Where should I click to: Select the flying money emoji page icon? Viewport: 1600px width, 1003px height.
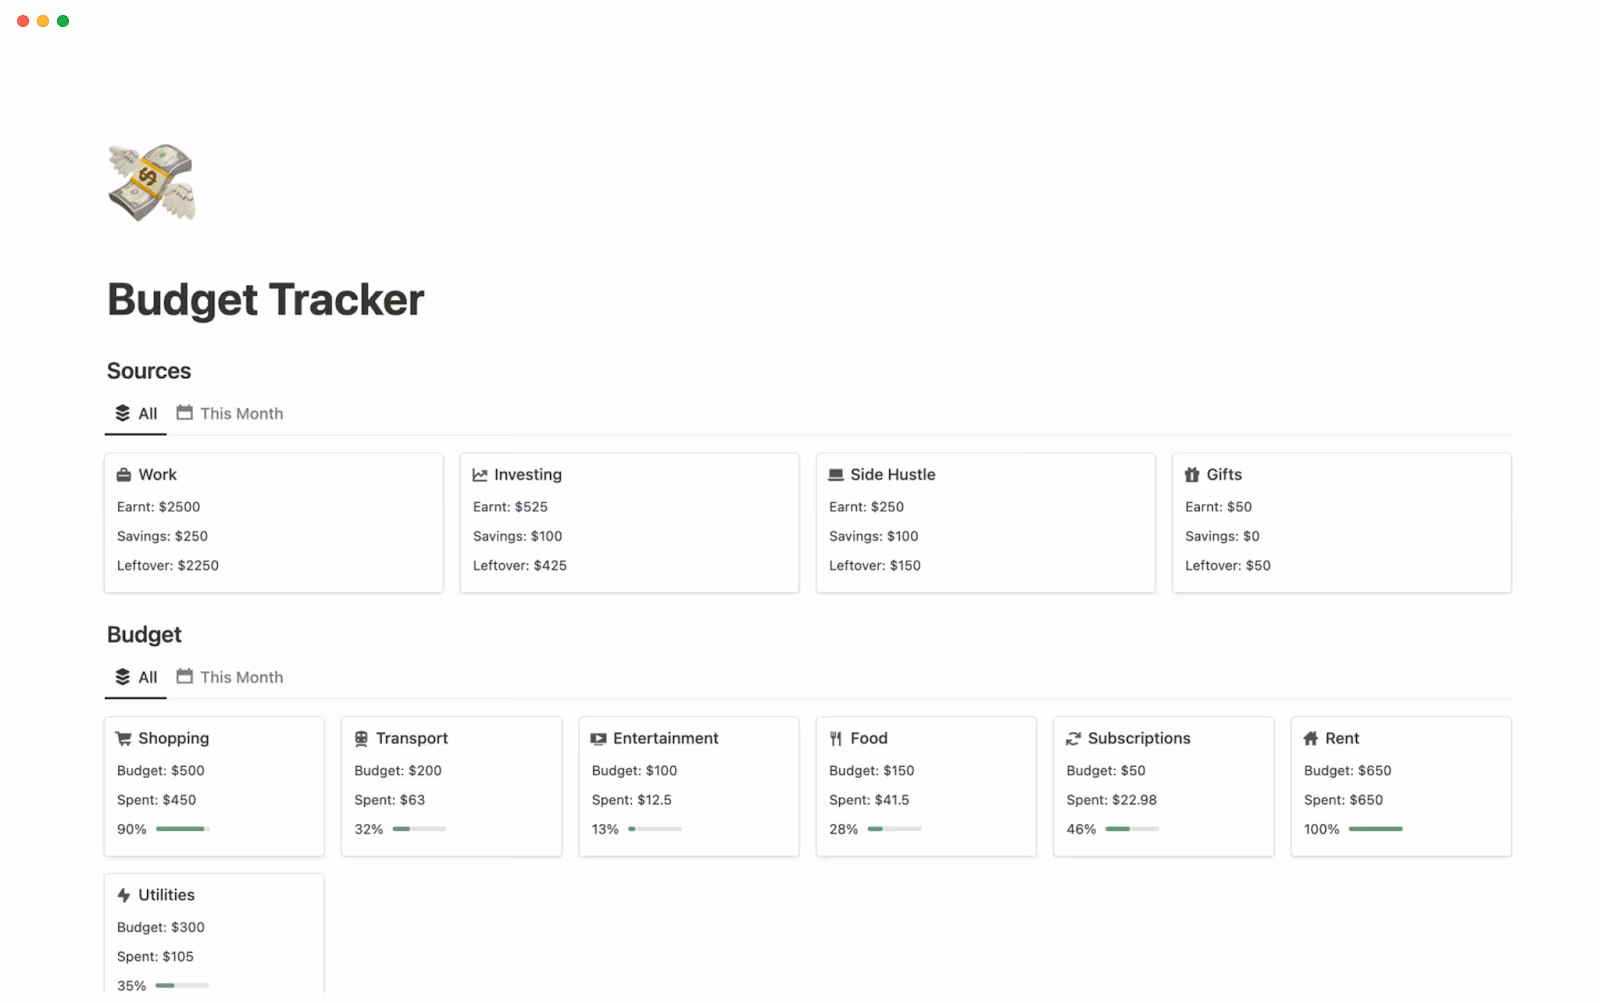tap(151, 182)
